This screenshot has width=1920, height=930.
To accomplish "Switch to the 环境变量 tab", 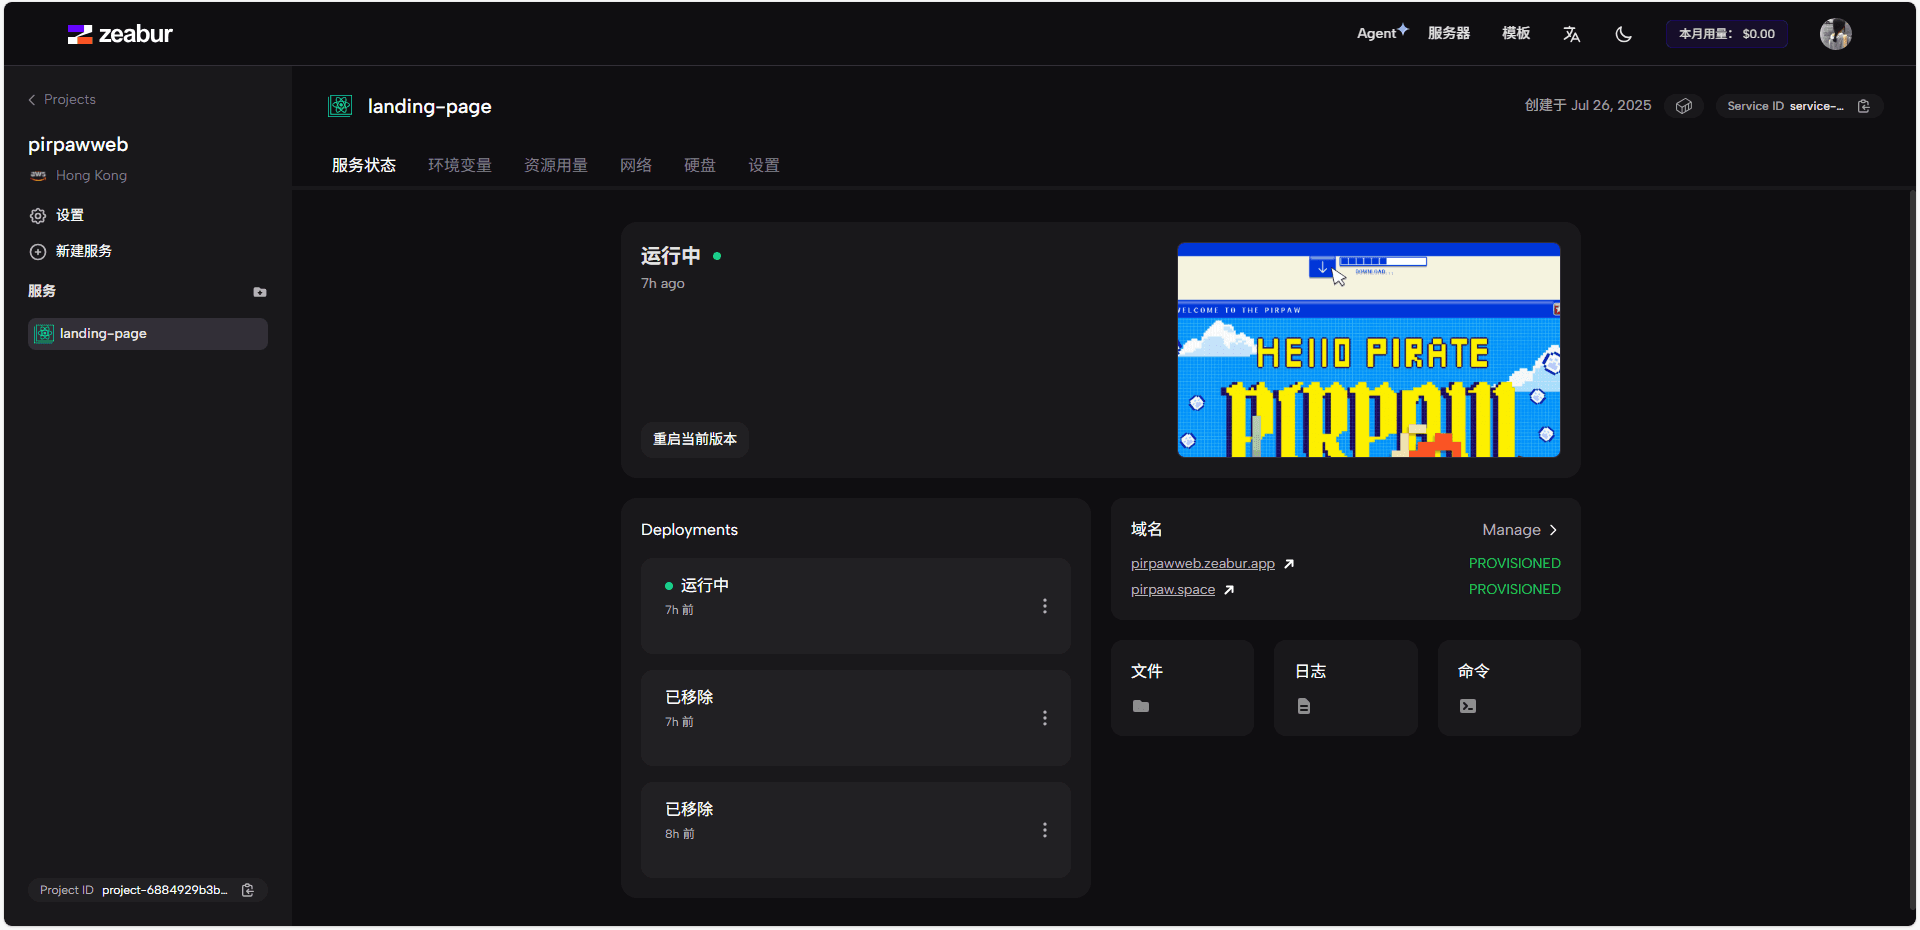I will [x=460, y=165].
